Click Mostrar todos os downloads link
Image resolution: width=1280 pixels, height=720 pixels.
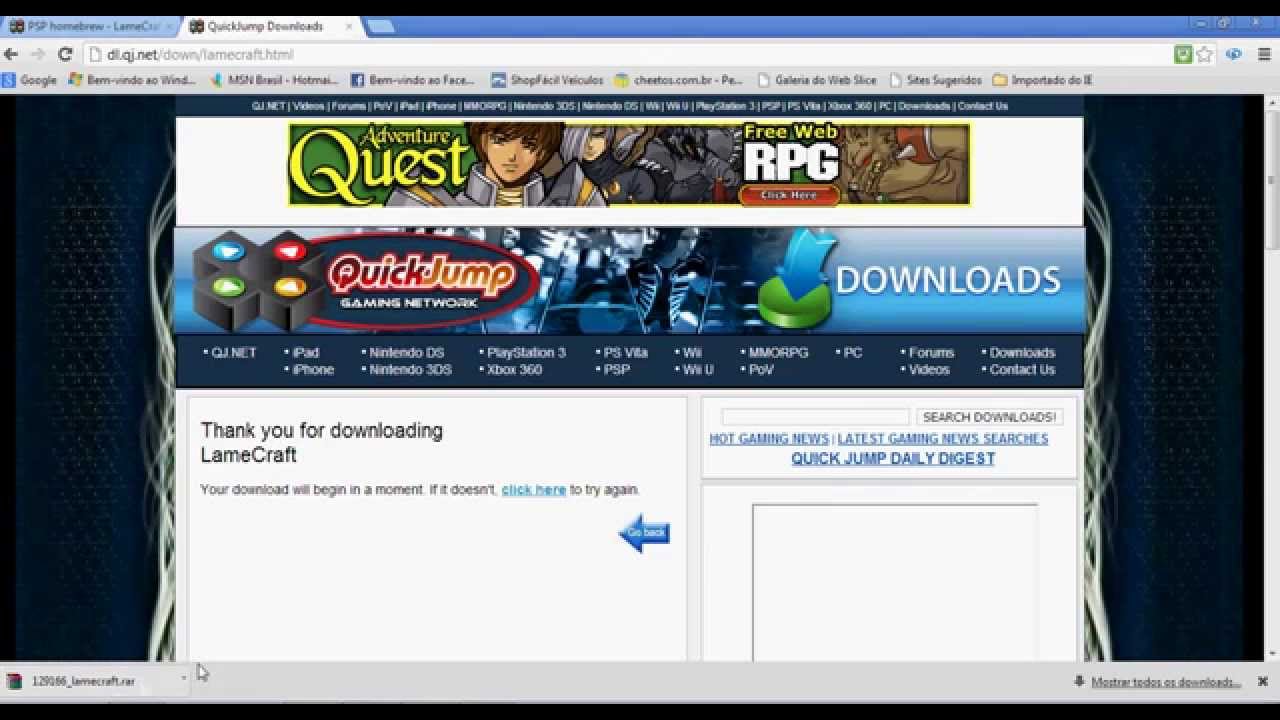pyautogui.click(x=1166, y=682)
